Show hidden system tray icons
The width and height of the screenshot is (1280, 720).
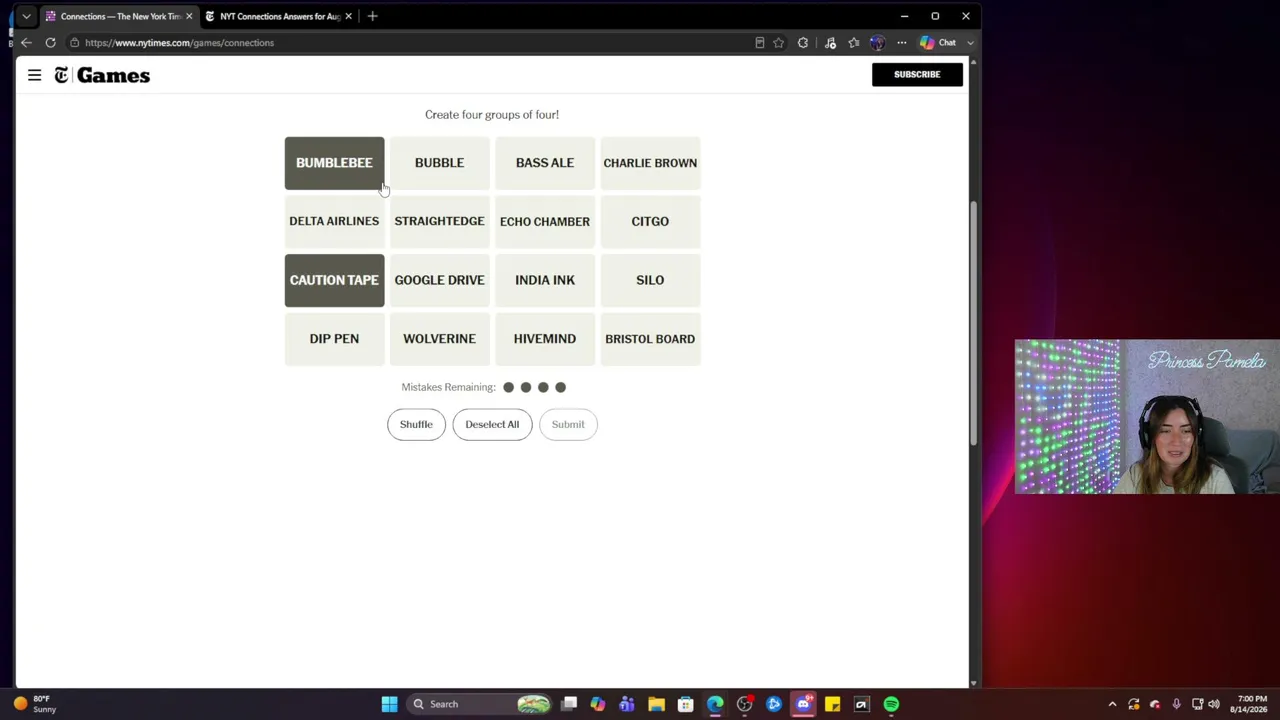1112,704
